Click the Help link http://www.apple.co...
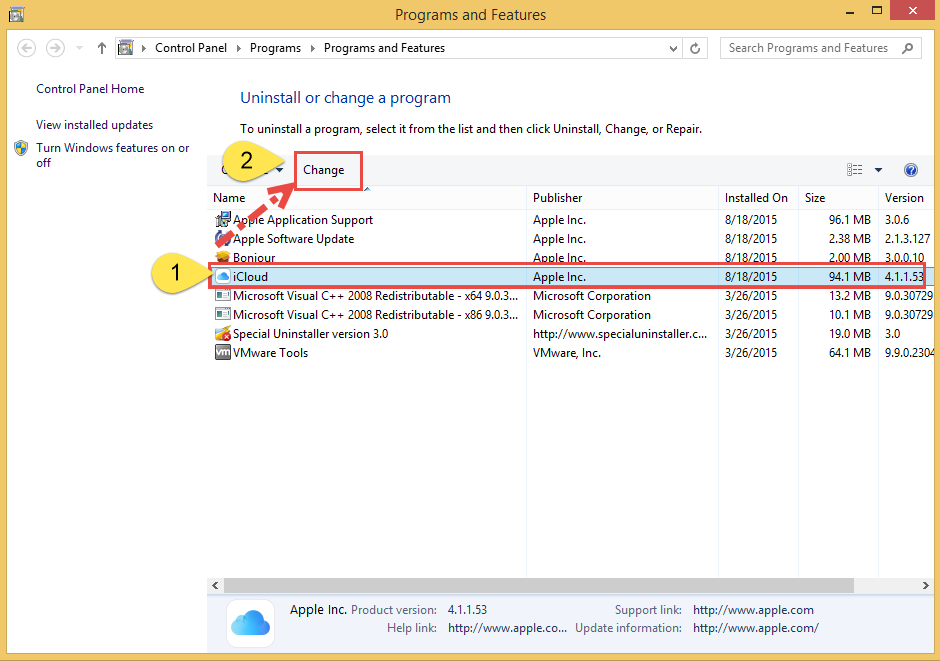Viewport: 940px width, 661px height. (x=507, y=628)
